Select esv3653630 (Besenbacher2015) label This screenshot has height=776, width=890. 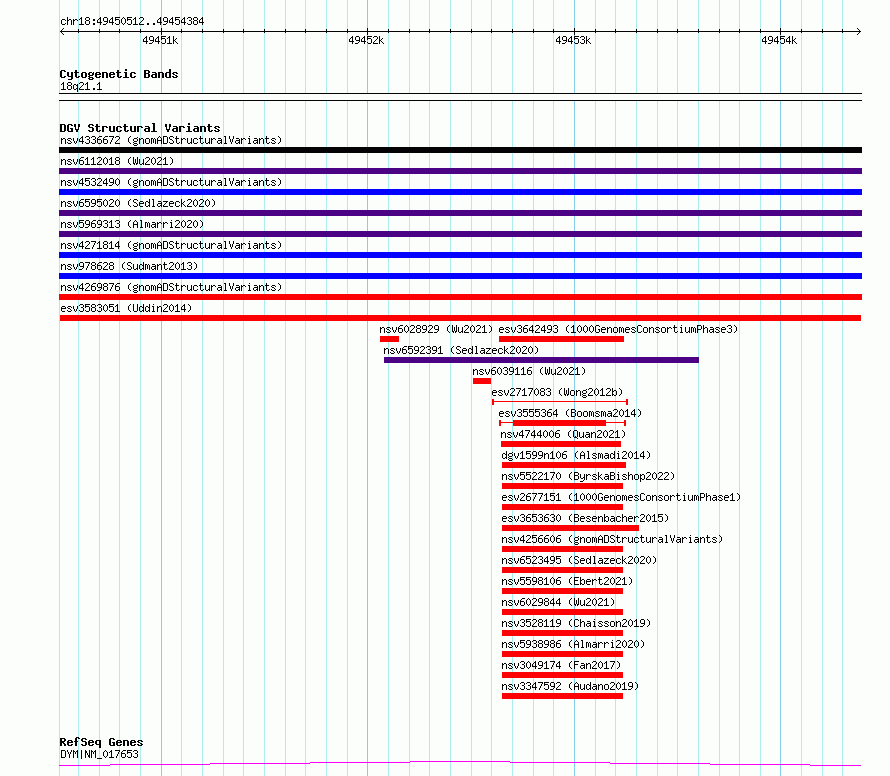click(x=585, y=518)
